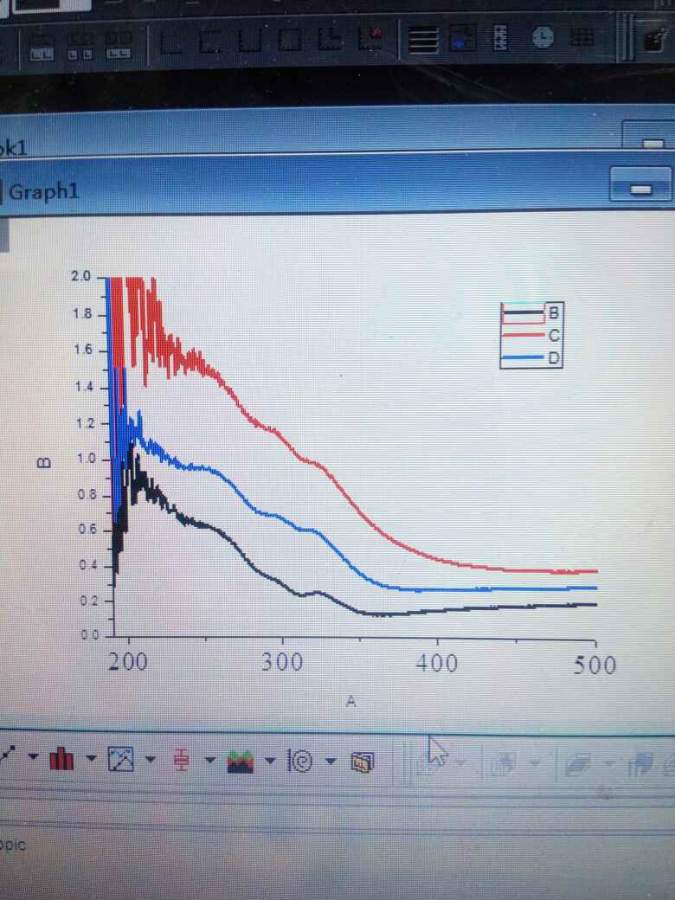Click the red-marked axis icon in top toolbar
675x900 pixels.
370,39
